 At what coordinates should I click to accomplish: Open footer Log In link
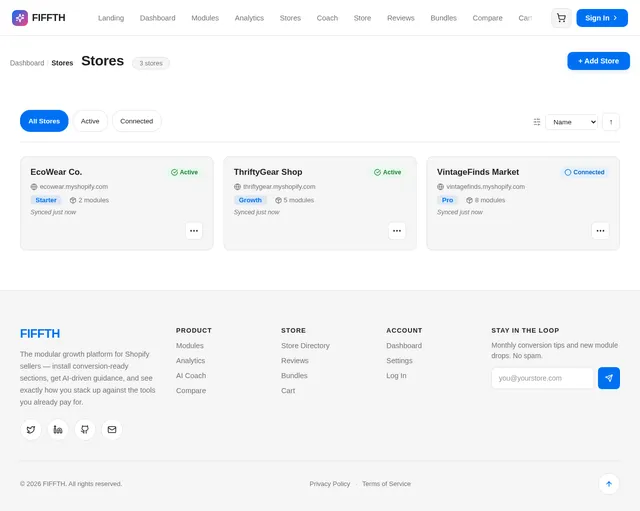point(396,375)
